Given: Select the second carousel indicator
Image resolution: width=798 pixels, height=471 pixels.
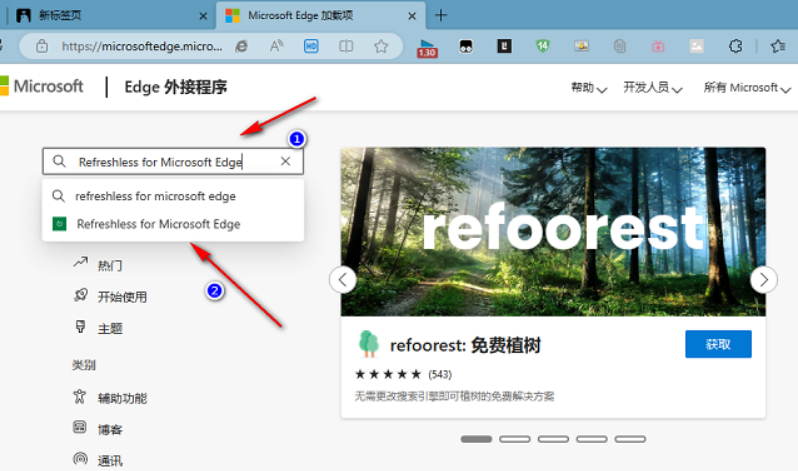Looking at the screenshot, I should pyautogui.click(x=515, y=439).
